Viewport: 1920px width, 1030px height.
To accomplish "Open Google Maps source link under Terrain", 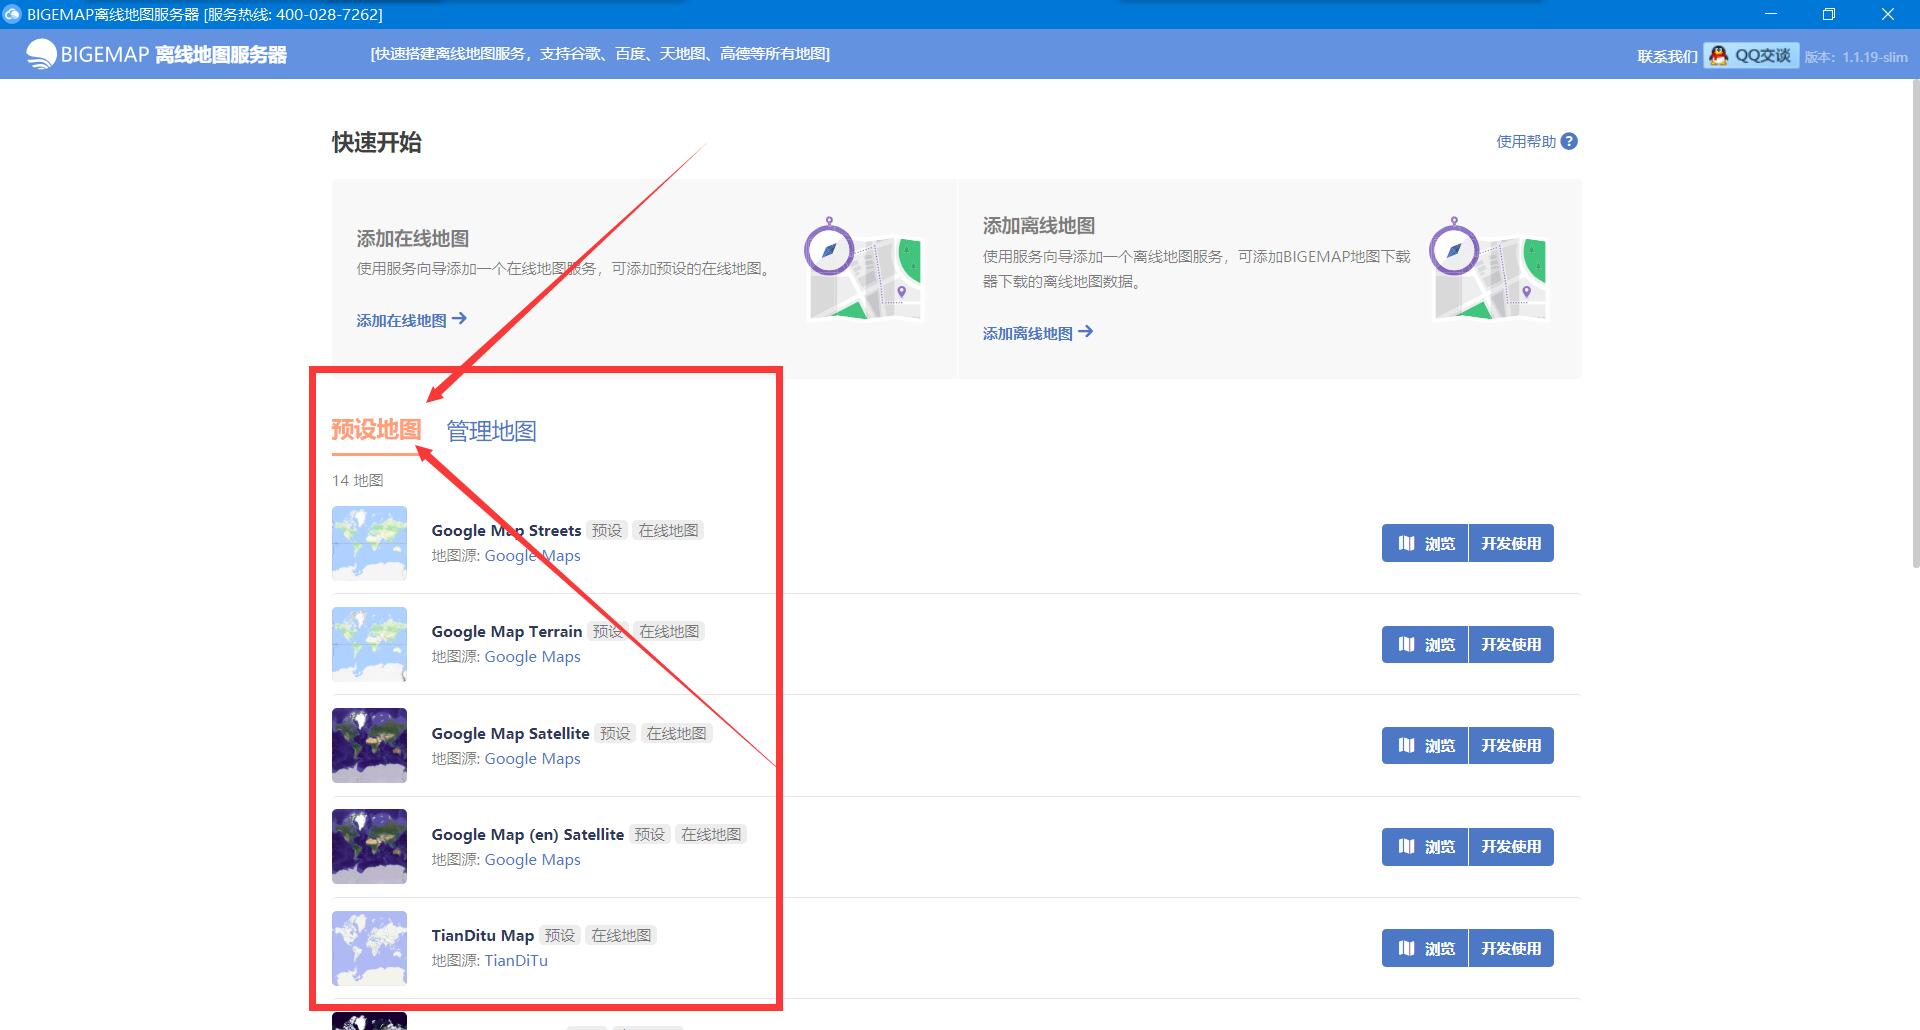I will [x=532, y=657].
